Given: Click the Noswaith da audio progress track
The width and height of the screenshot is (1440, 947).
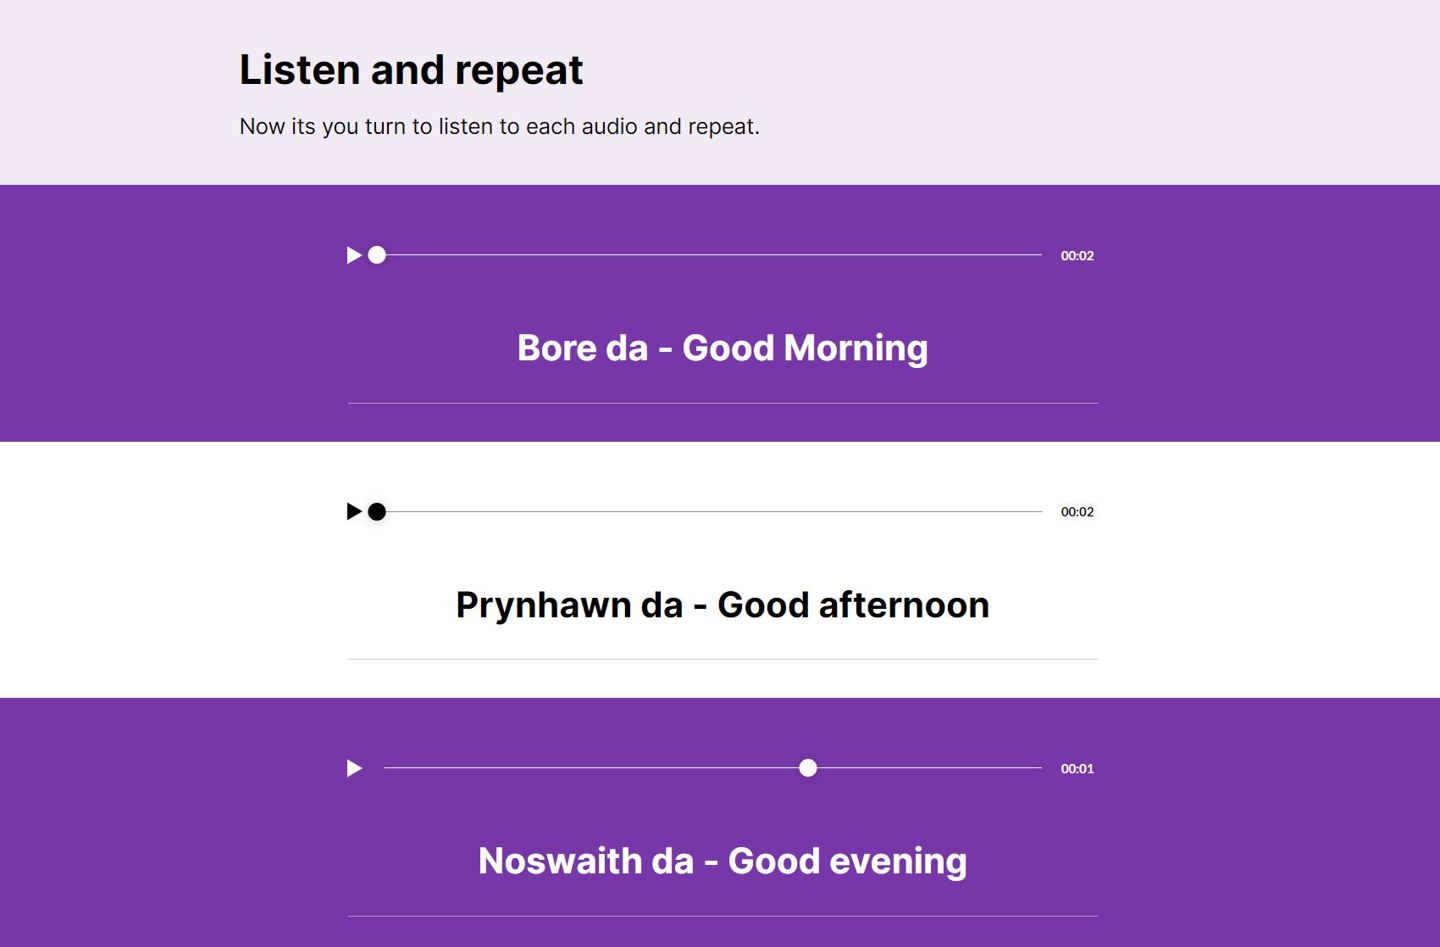Looking at the screenshot, I should tap(600, 768).
